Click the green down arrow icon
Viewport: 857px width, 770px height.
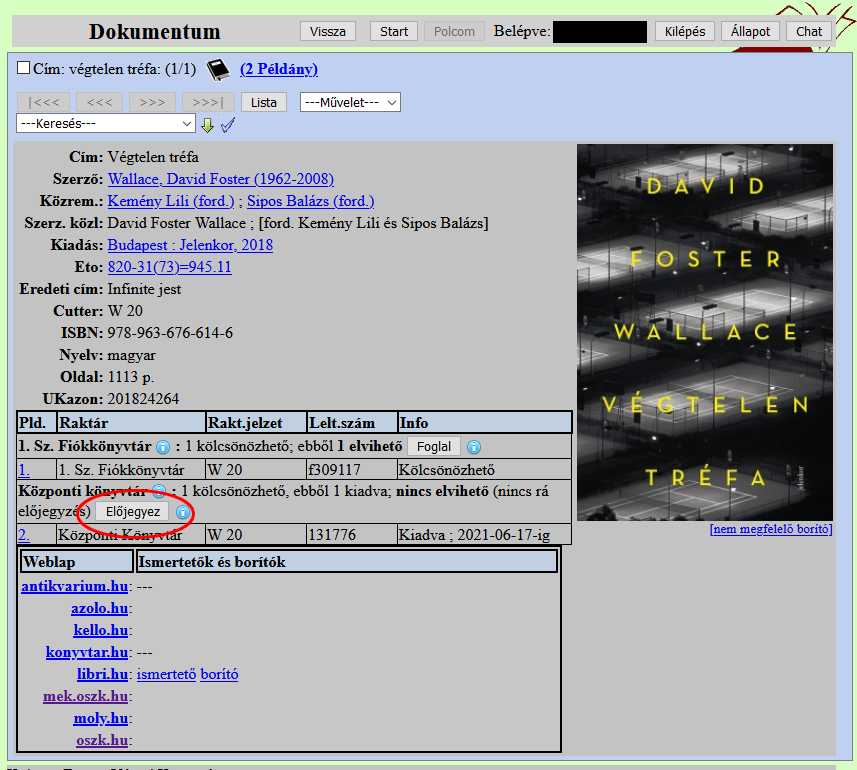(x=208, y=125)
